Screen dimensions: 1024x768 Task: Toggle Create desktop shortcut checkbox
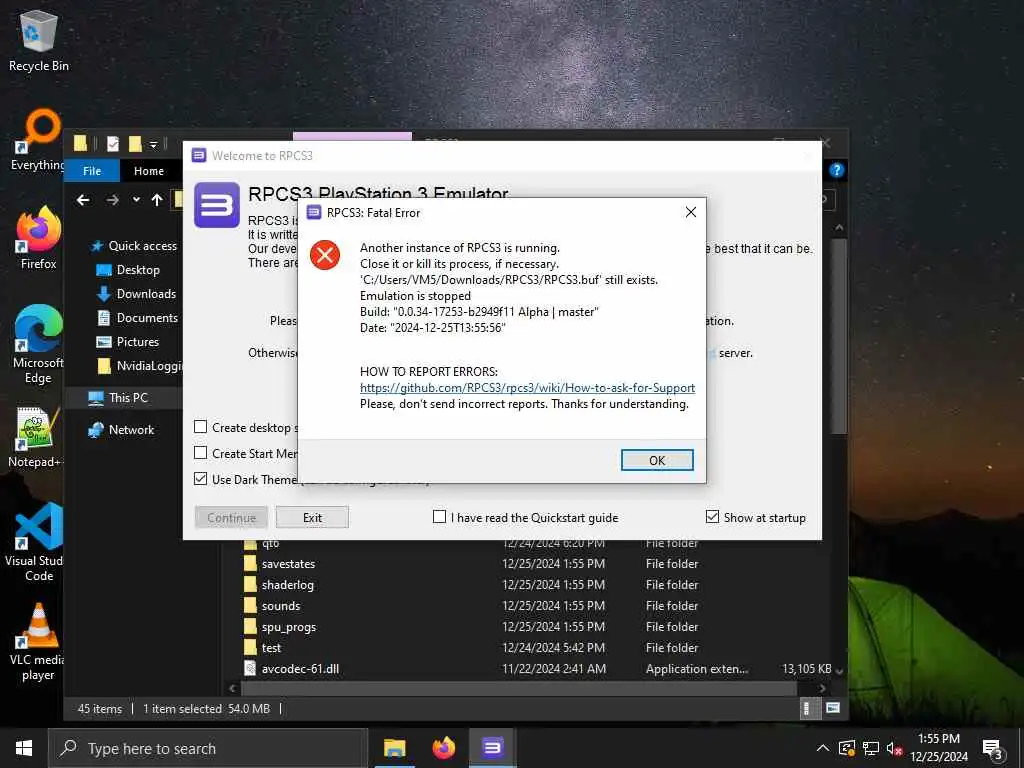200,427
